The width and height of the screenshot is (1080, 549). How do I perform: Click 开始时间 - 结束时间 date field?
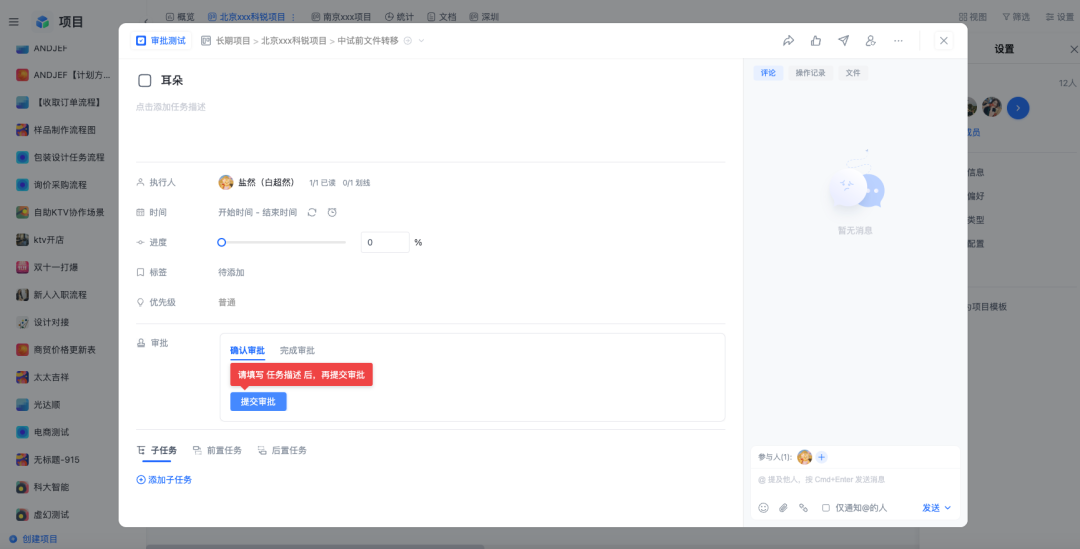(258, 212)
